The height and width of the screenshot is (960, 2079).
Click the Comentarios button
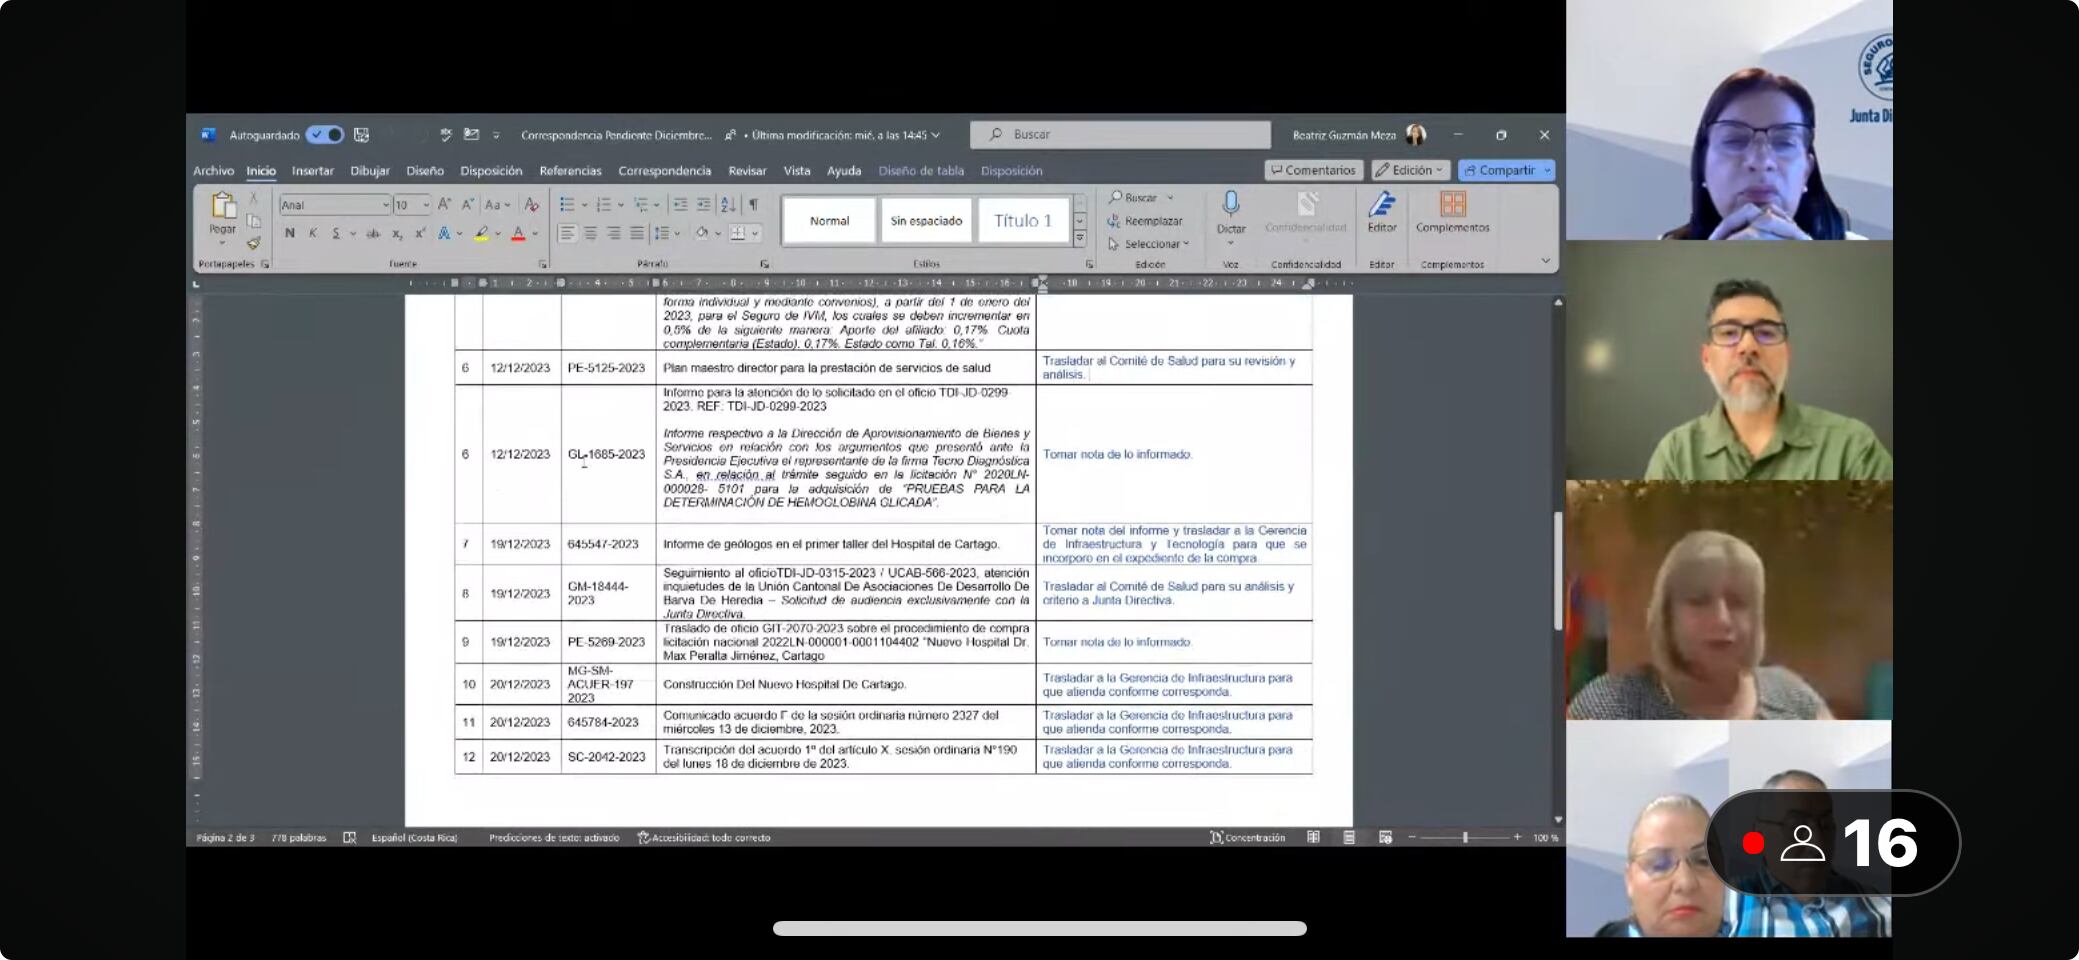coord(1313,171)
